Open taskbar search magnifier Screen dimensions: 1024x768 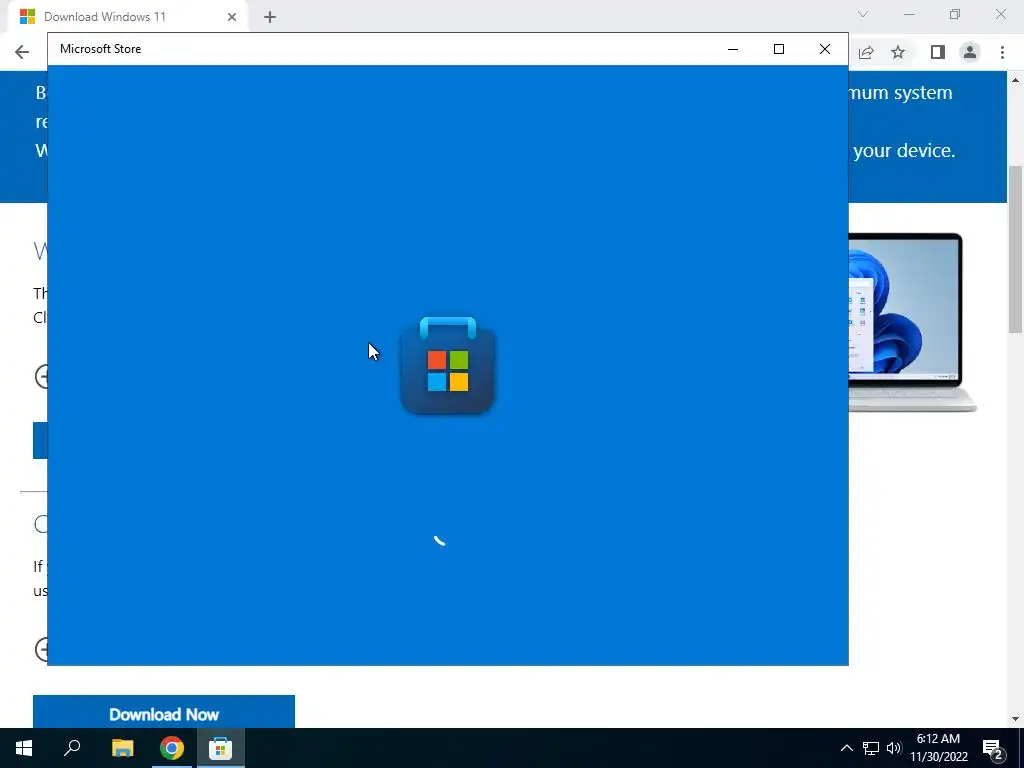click(x=72, y=748)
